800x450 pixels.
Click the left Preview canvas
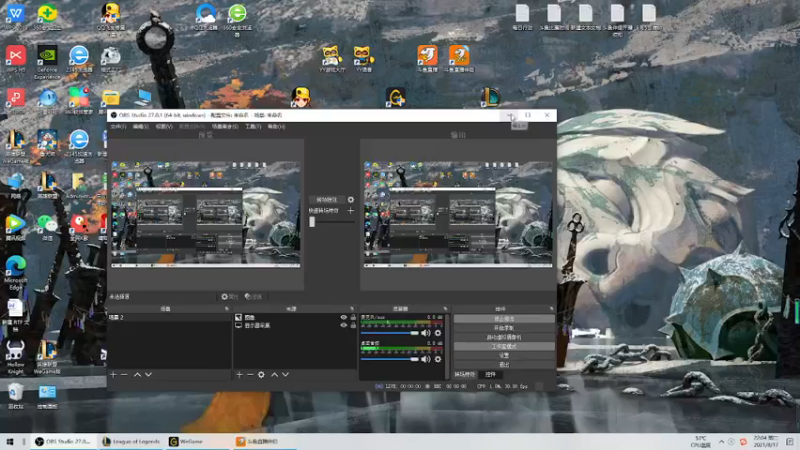point(206,214)
